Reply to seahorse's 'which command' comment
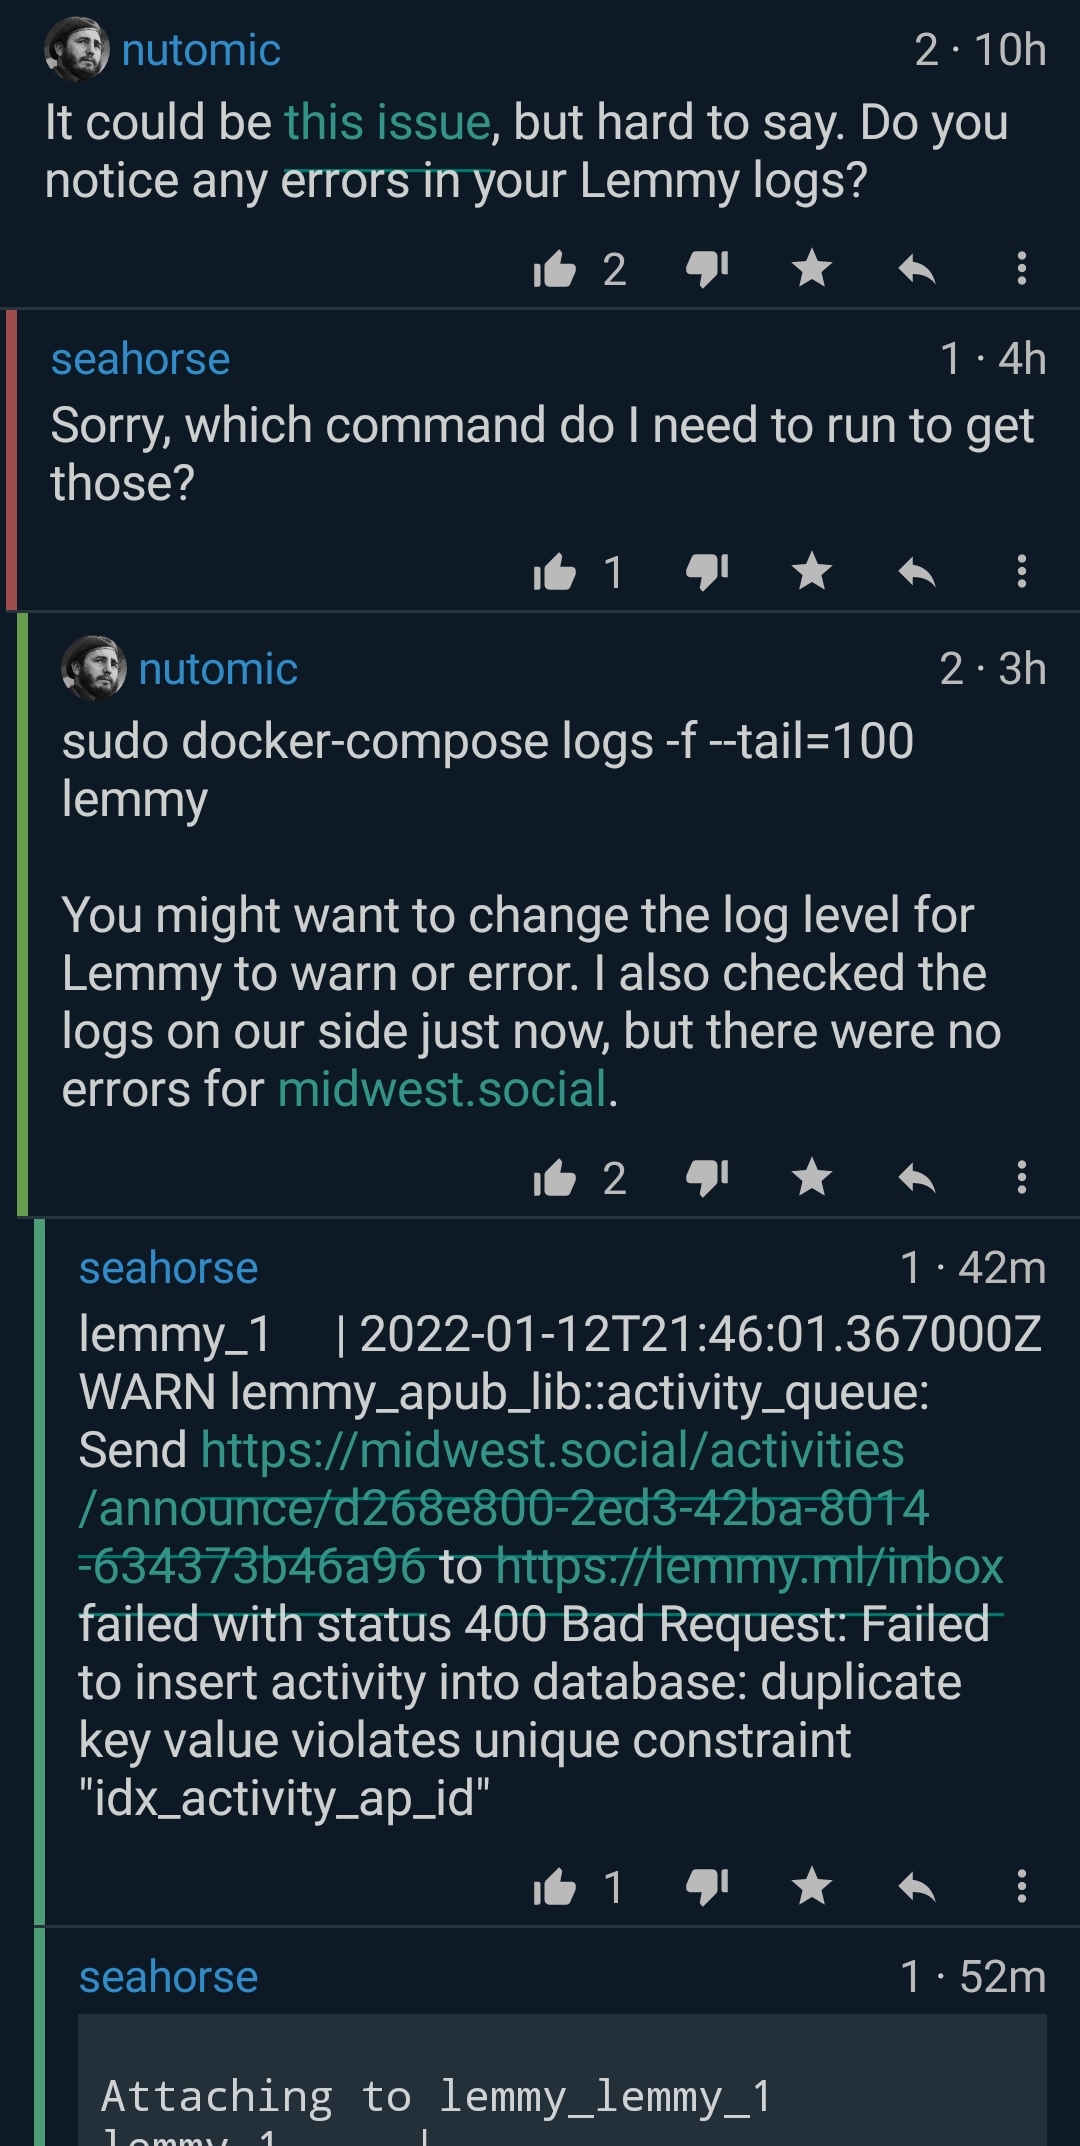 [916, 572]
